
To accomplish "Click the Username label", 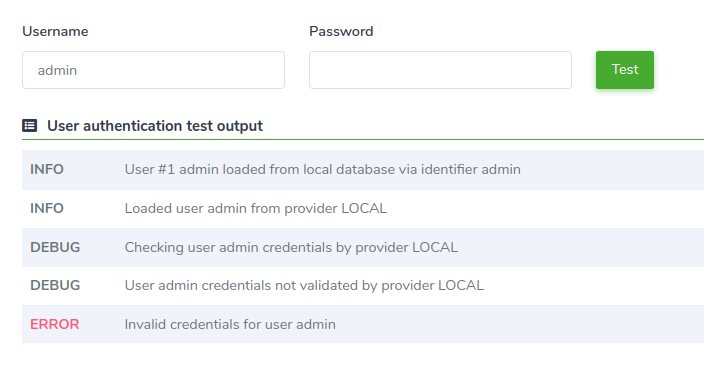I will [x=55, y=31].
